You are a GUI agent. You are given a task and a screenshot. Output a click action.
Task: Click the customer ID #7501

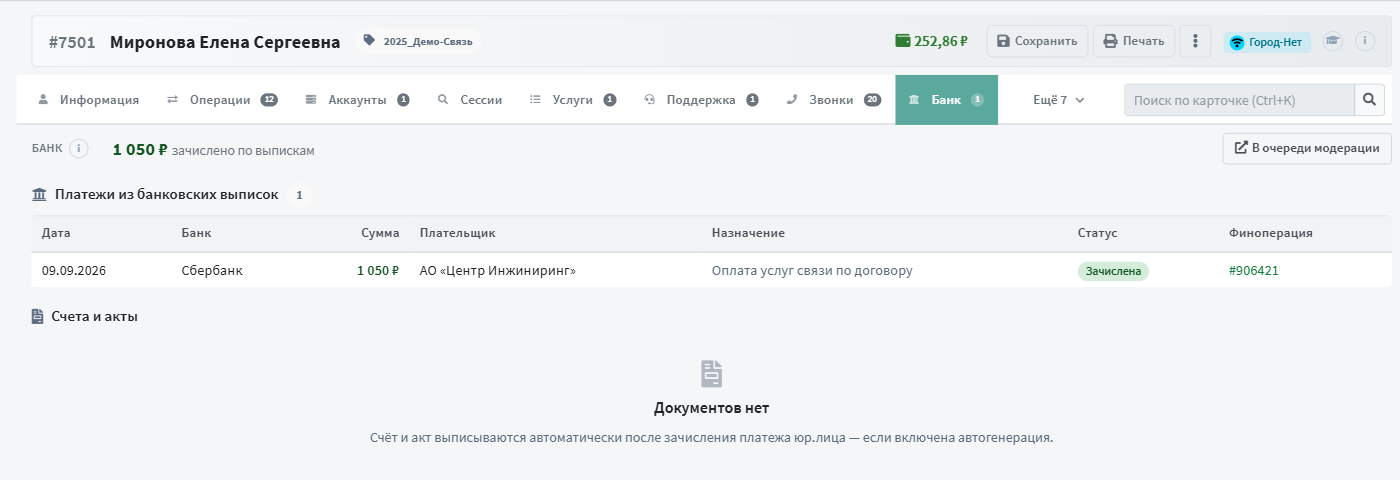72,42
